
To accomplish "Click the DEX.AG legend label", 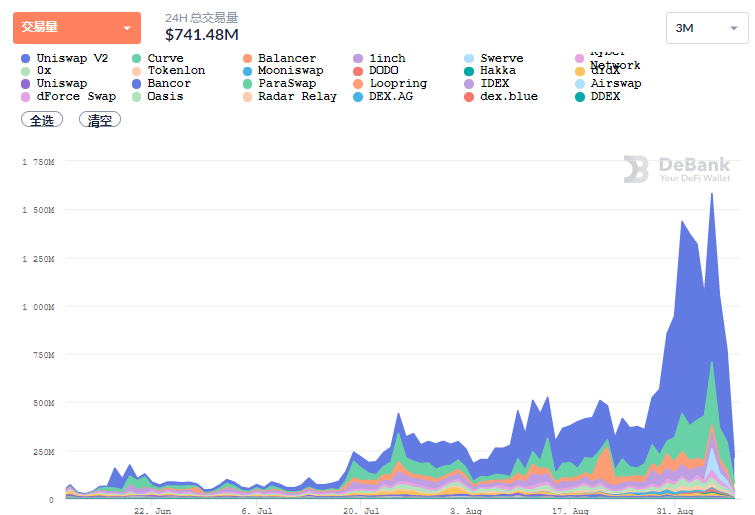I will point(391,96).
